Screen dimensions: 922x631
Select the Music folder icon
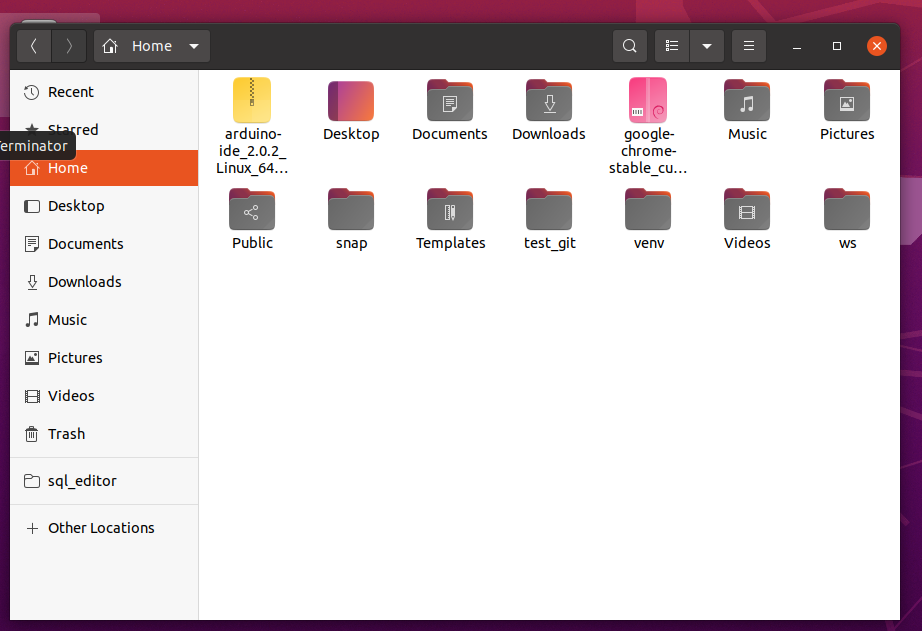click(747, 101)
